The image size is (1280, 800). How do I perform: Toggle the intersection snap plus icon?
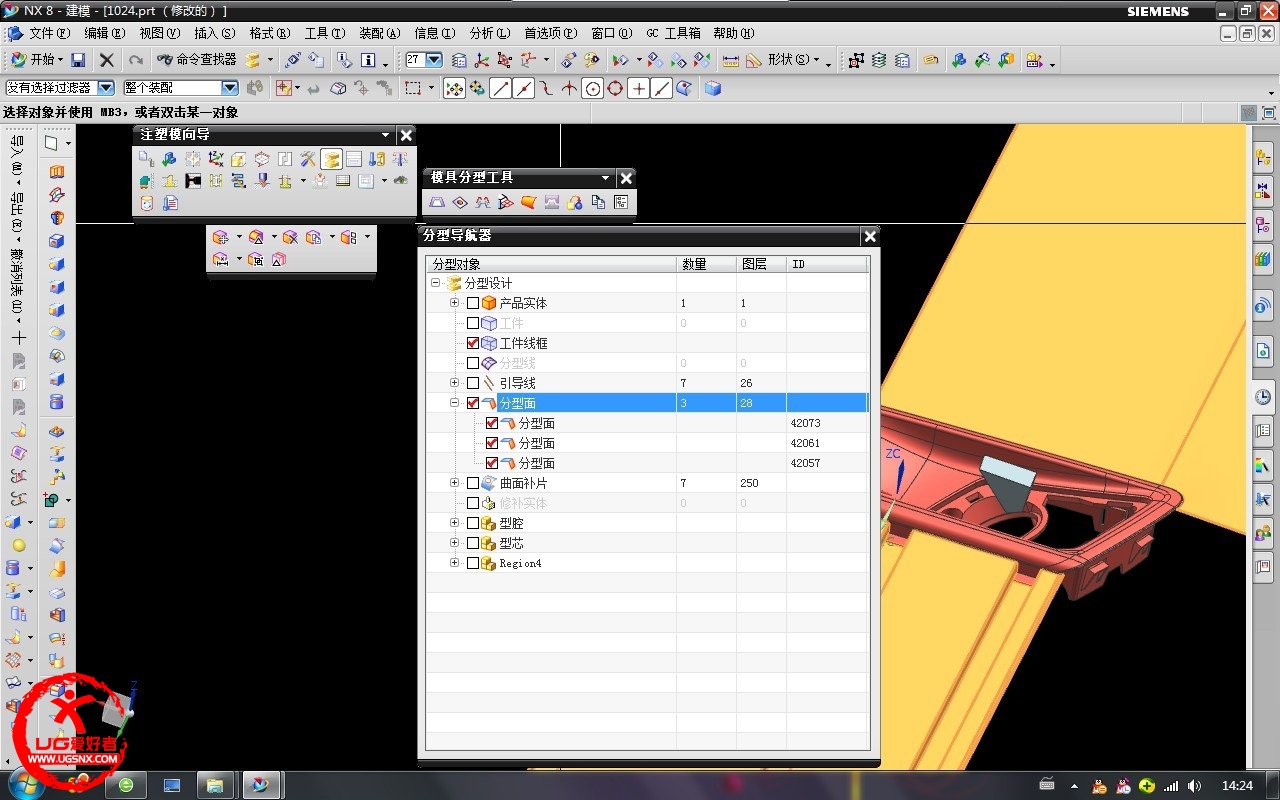point(639,88)
